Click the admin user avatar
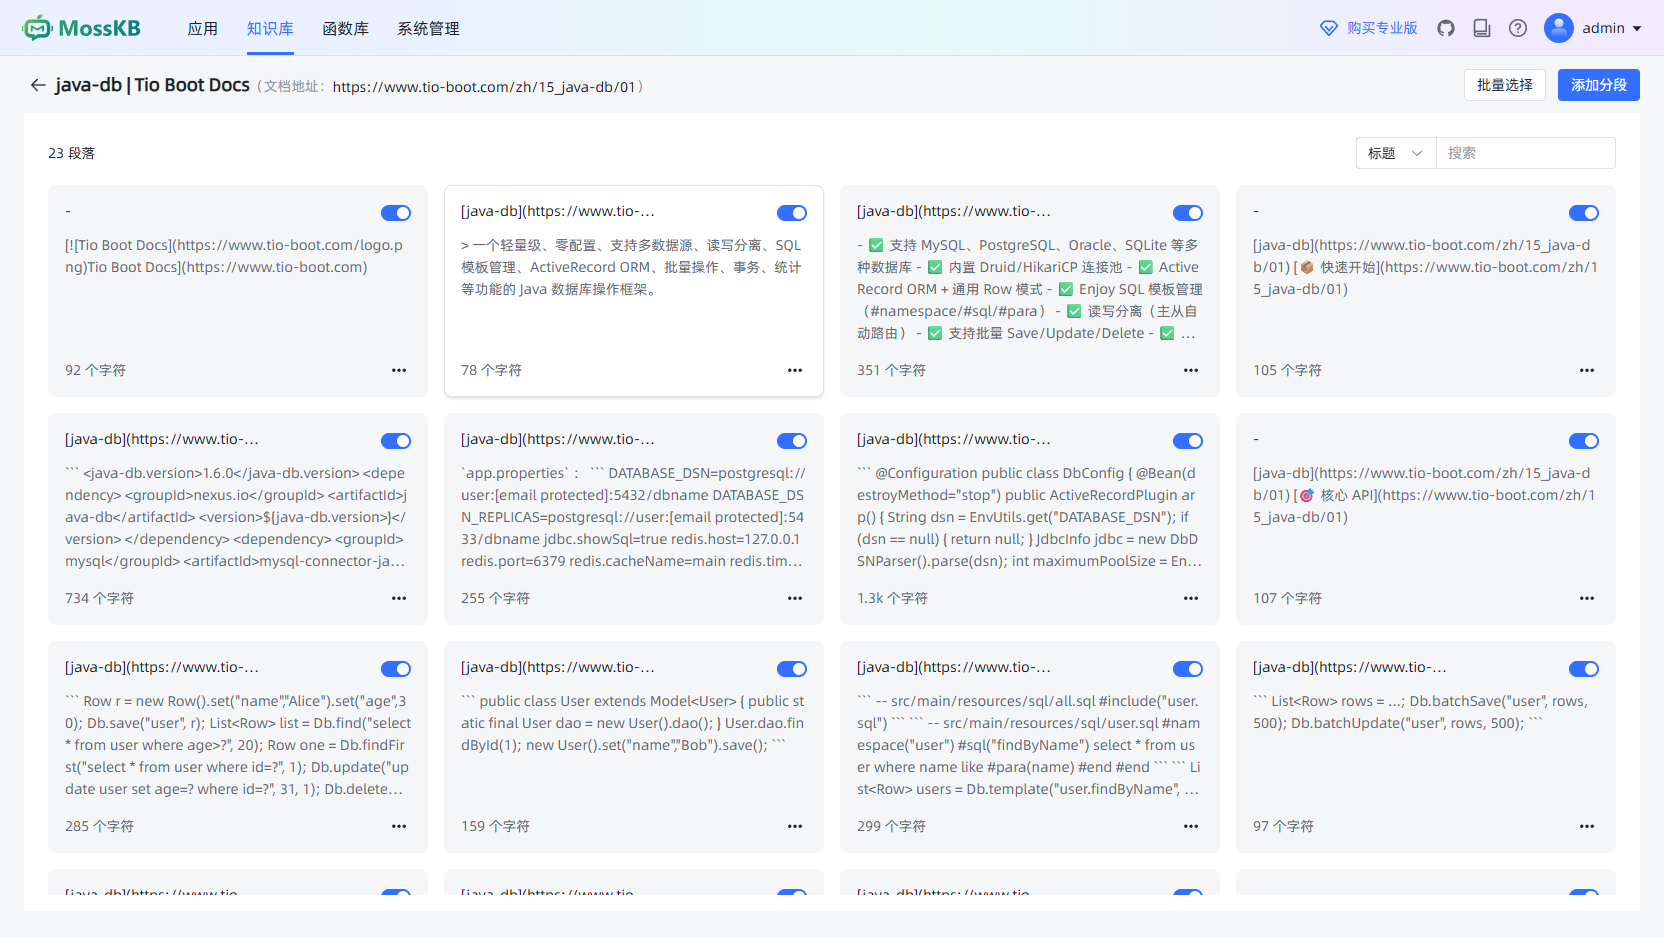Viewport: 1664px width, 937px height. click(1559, 28)
